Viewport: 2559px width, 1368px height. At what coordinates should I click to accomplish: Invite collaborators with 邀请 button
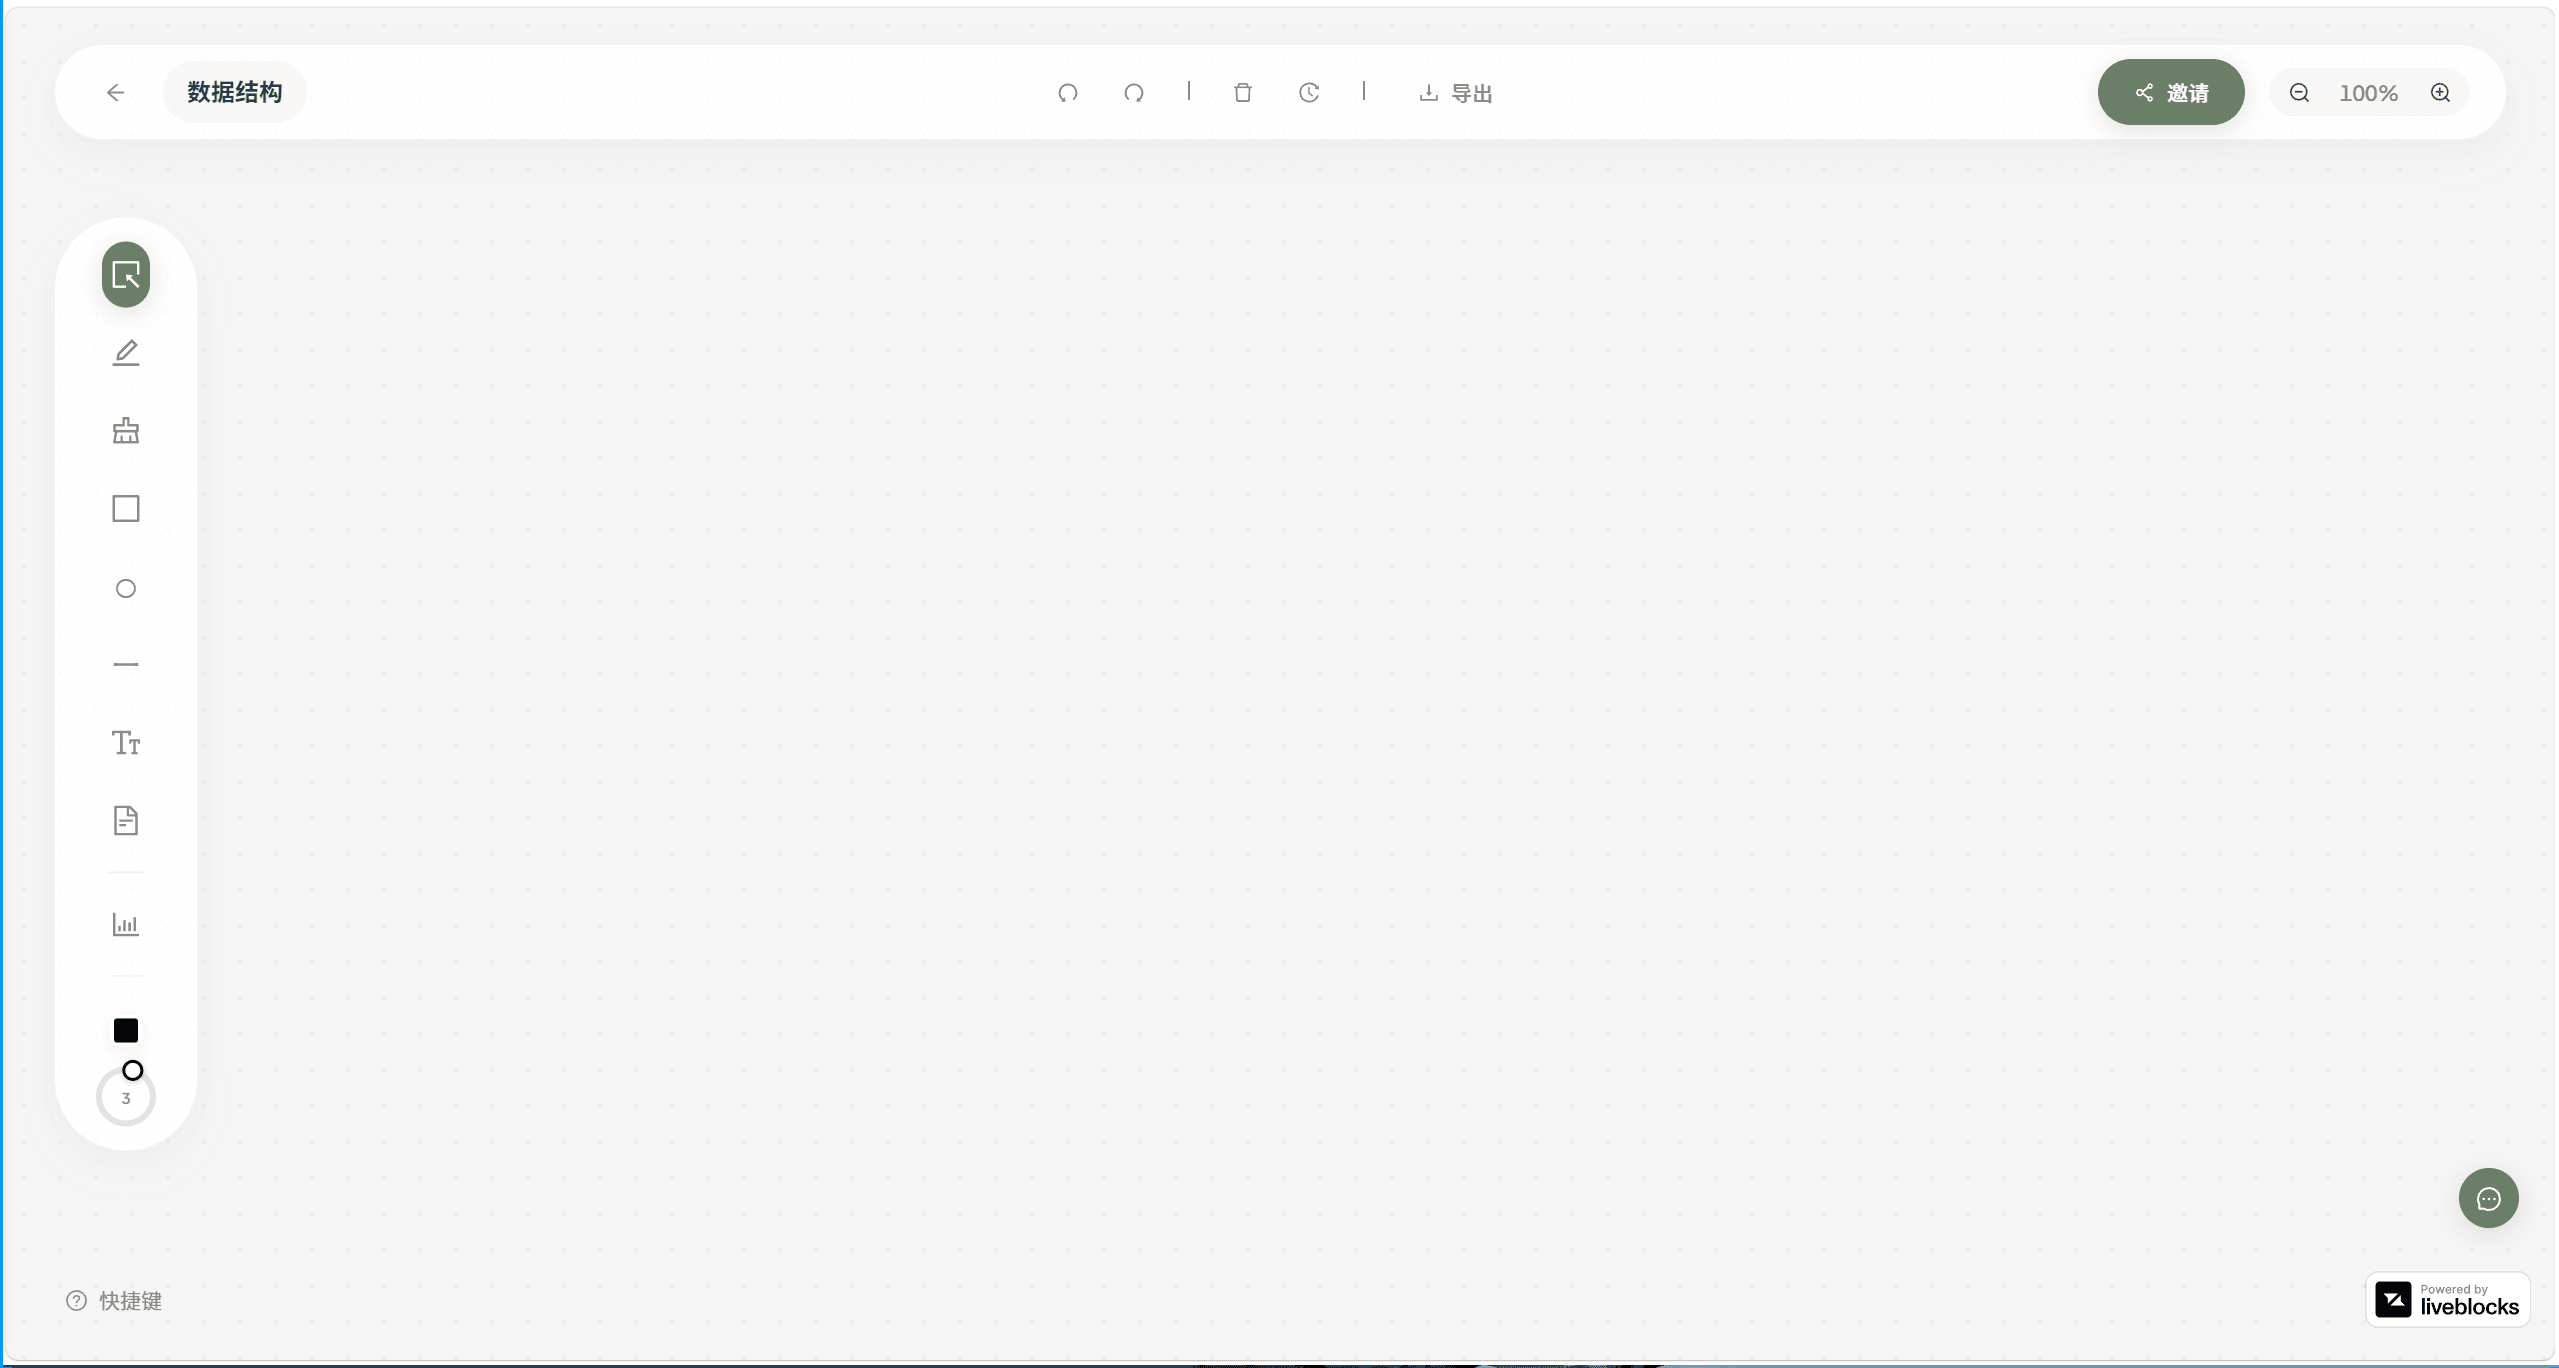tap(2171, 92)
